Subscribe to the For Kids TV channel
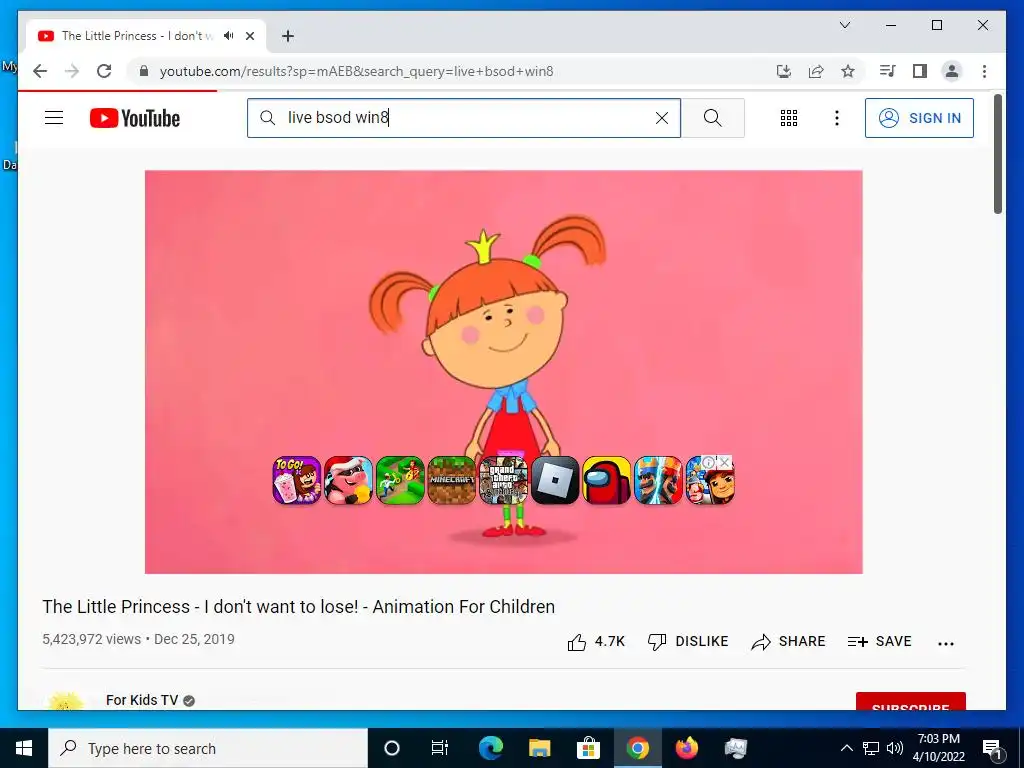1024x768 pixels. coord(910,701)
